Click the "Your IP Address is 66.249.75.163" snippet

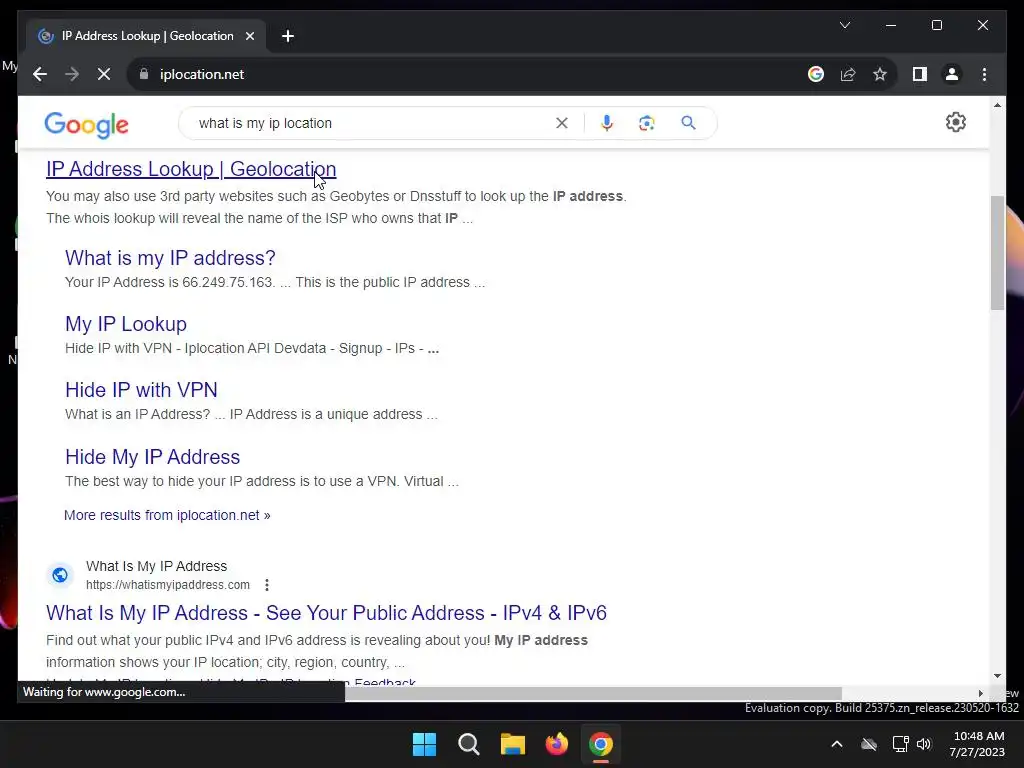(x=169, y=282)
